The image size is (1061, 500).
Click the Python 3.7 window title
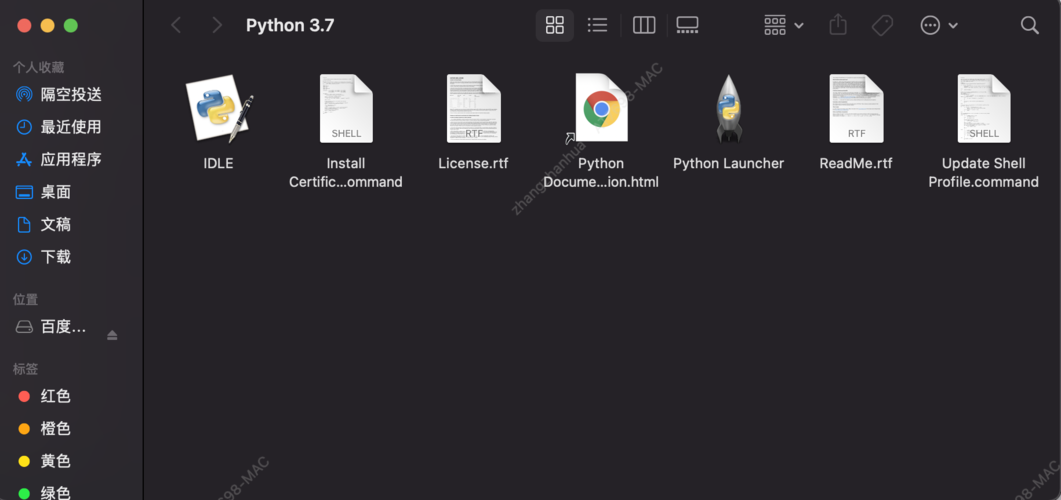pyautogui.click(x=290, y=26)
